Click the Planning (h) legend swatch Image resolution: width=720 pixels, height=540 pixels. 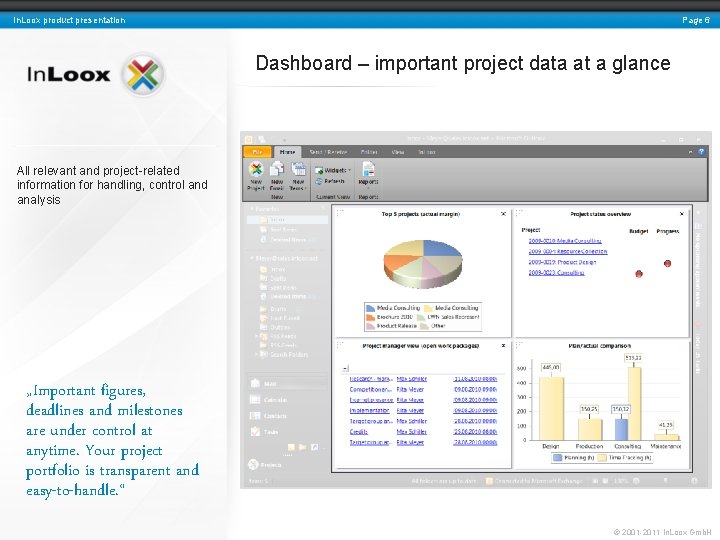[x=557, y=457]
